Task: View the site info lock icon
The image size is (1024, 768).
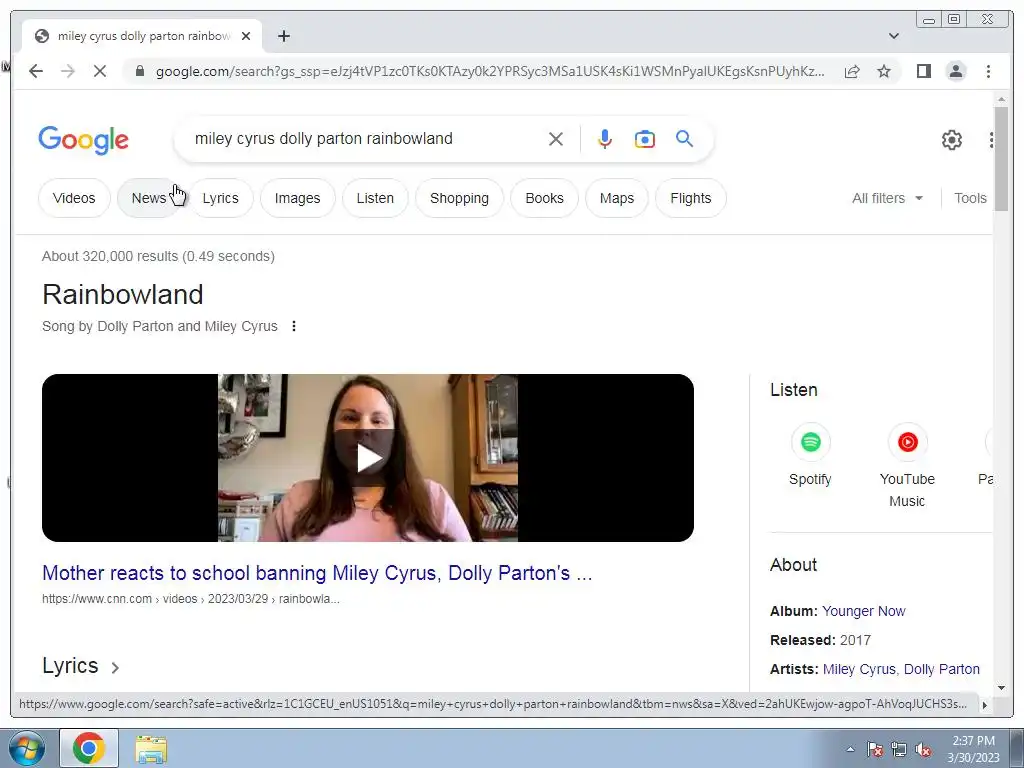Action: pos(140,71)
